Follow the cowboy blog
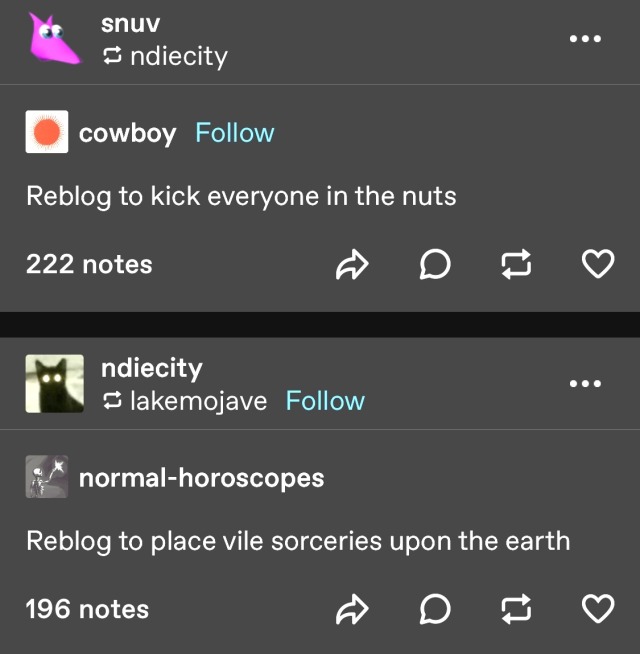640x654 pixels. 235,133
